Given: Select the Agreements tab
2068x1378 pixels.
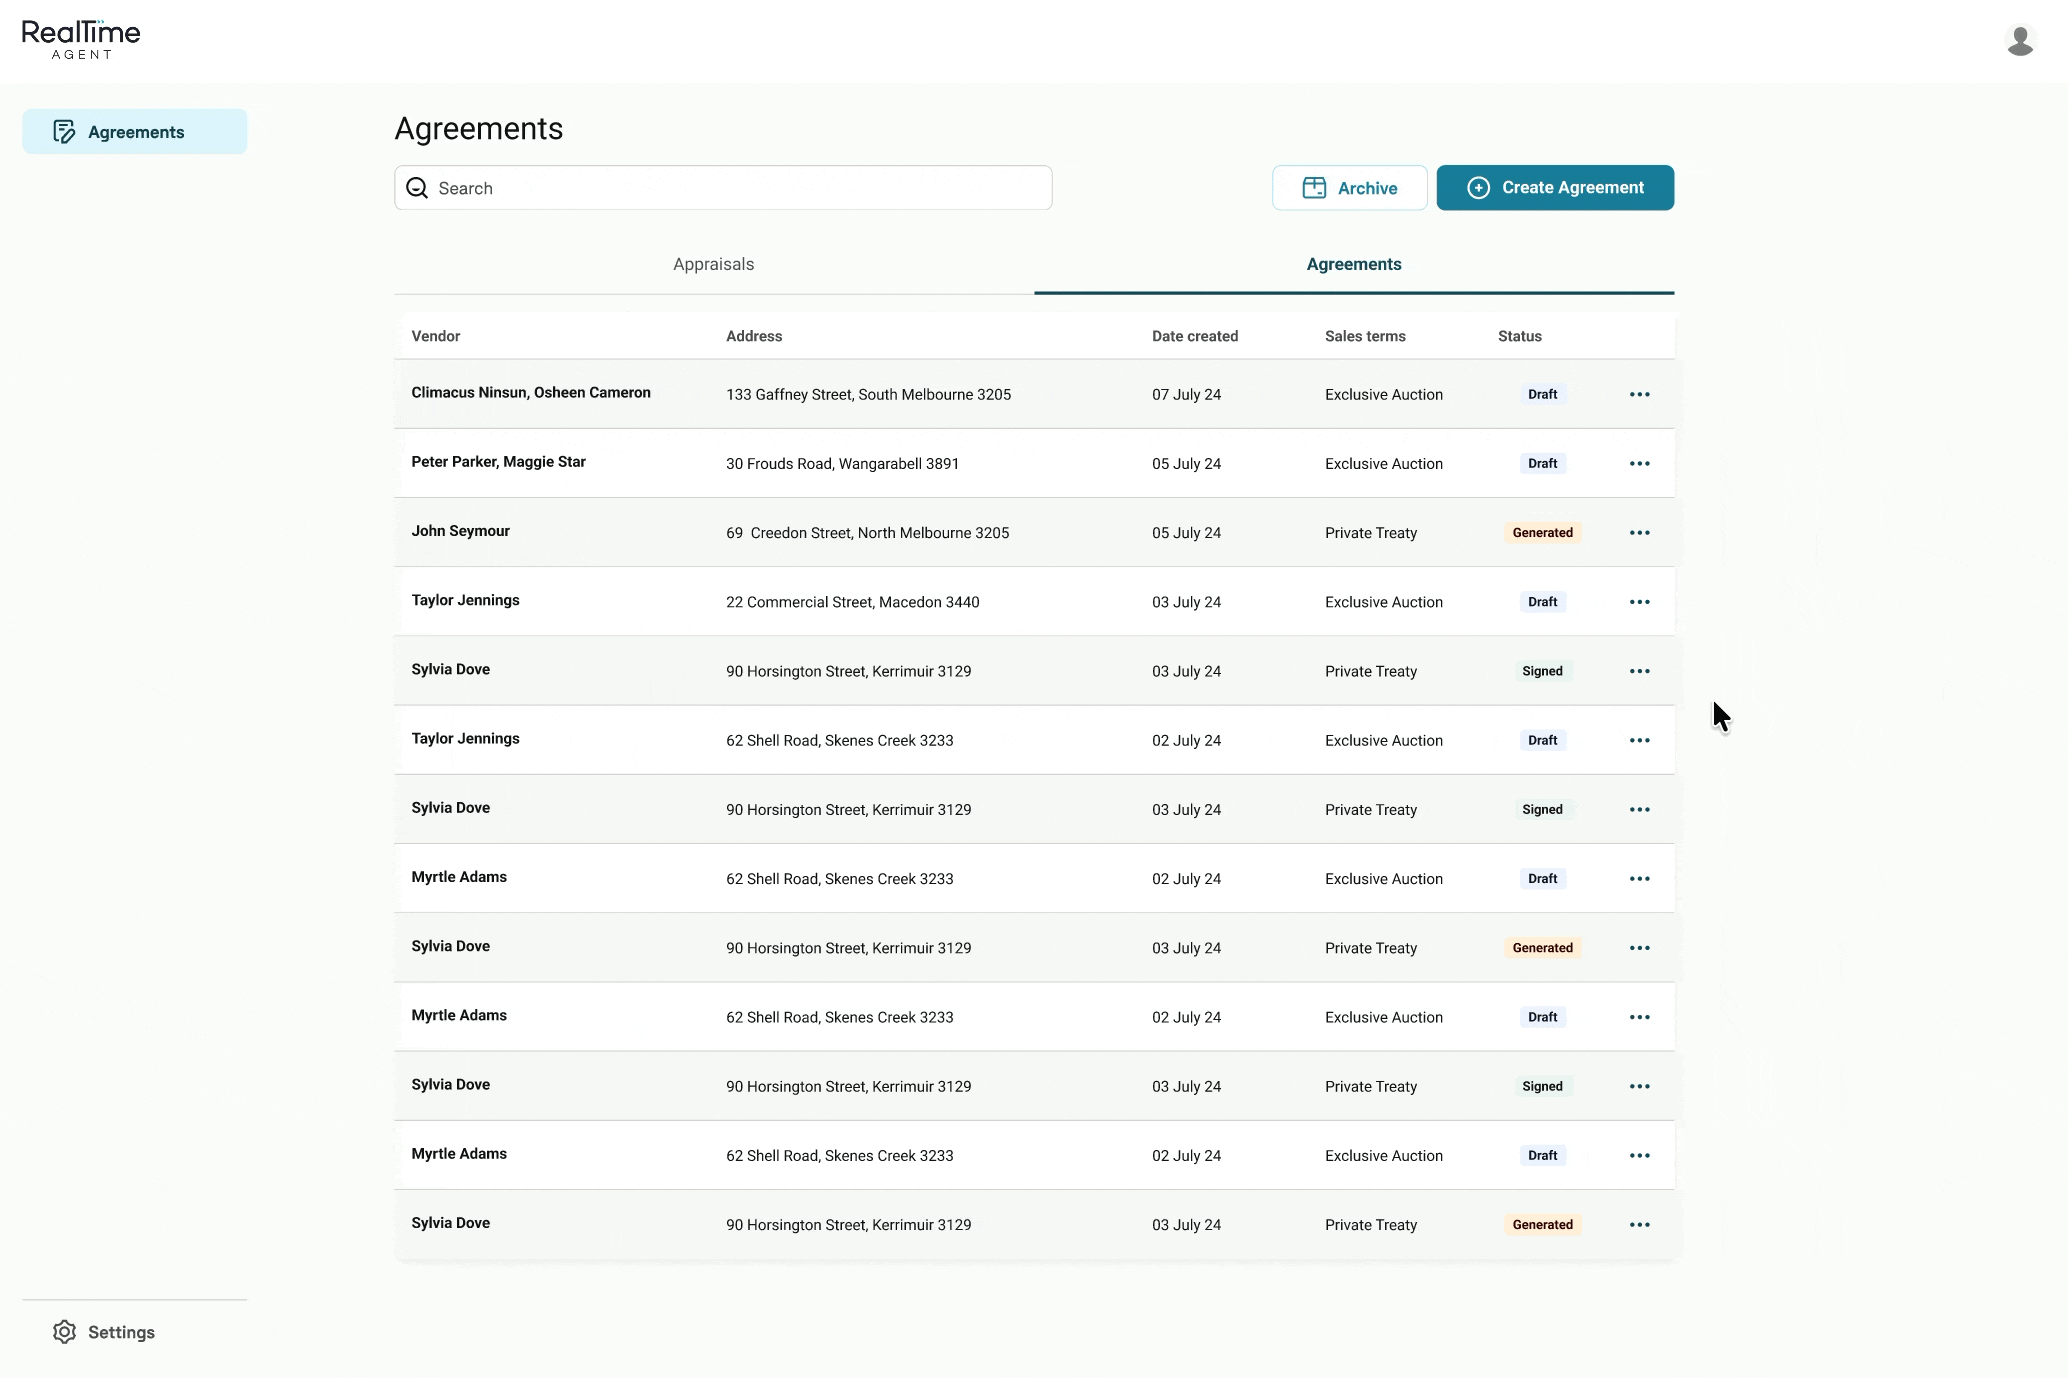Looking at the screenshot, I should coord(1353,264).
